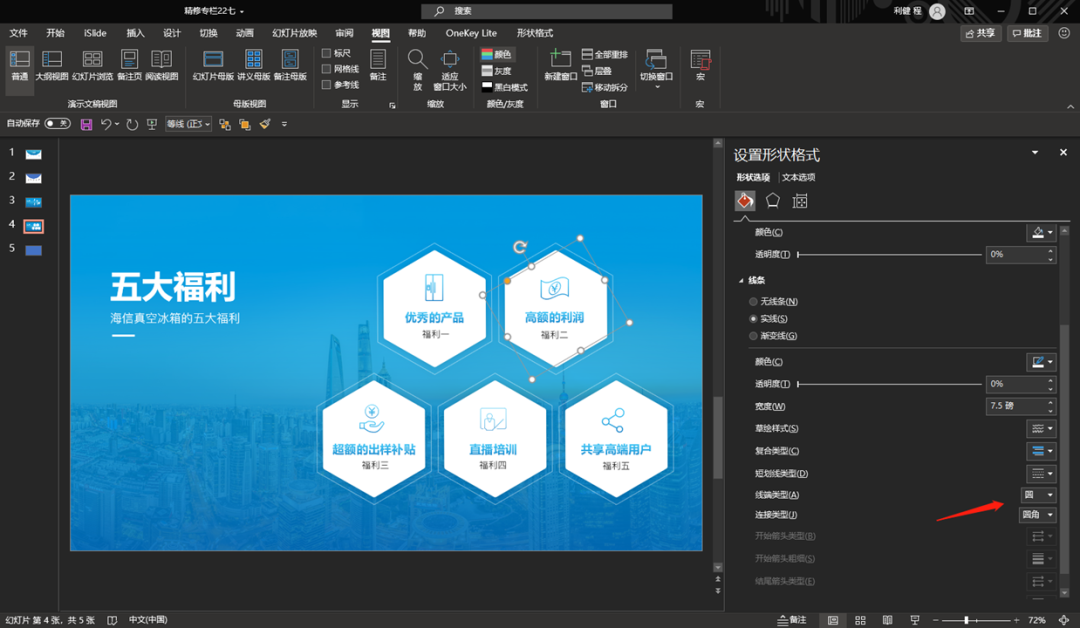Click 新建窗口 new window
The height and width of the screenshot is (628, 1080).
(x=560, y=65)
